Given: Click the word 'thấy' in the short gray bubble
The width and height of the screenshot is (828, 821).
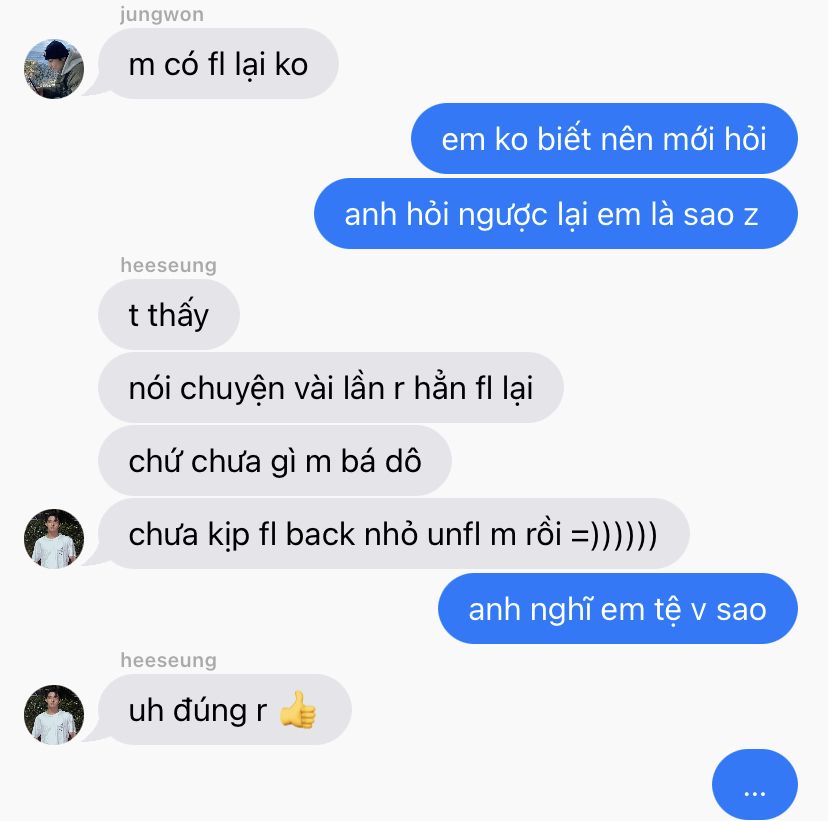Looking at the screenshot, I should 178,315.
